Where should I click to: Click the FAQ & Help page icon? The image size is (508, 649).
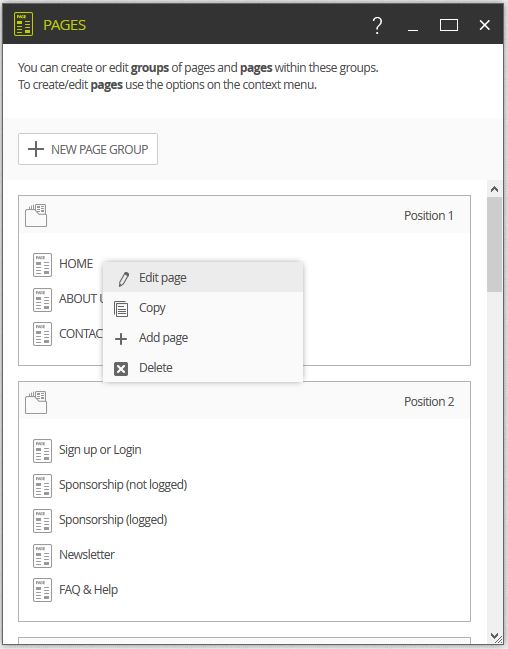[x=42, y=590]
